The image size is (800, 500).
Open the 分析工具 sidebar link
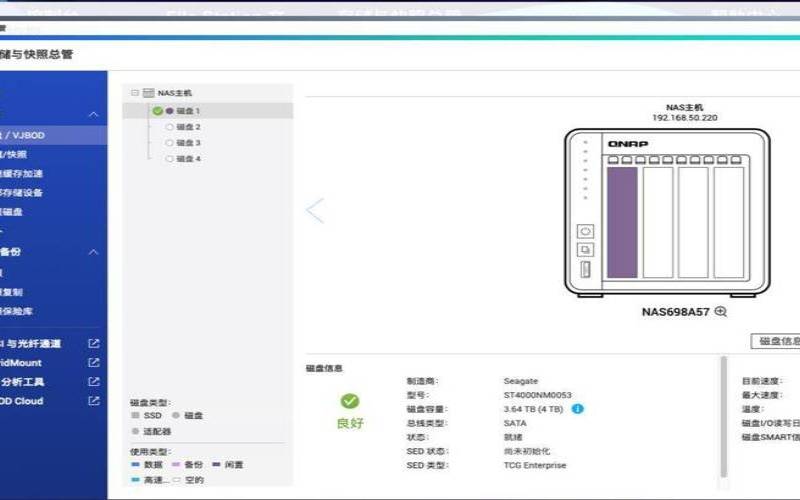pyautogui.click(x=22, y=382)
